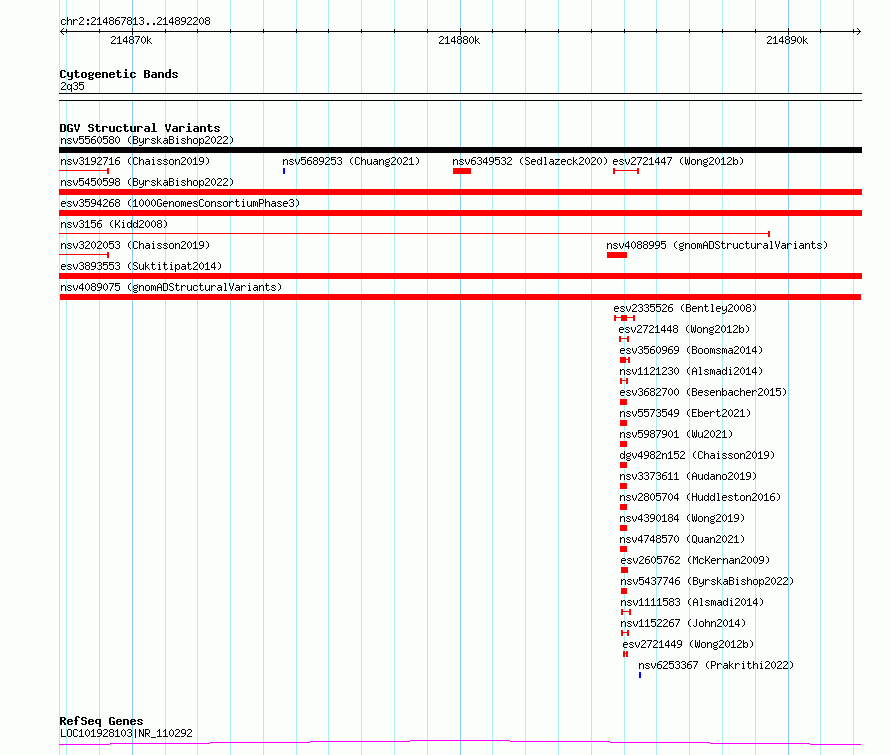Open the nsv2805704 (Huddleston2016) label
This screenshot has width=890, height=755.
(700, 497)
